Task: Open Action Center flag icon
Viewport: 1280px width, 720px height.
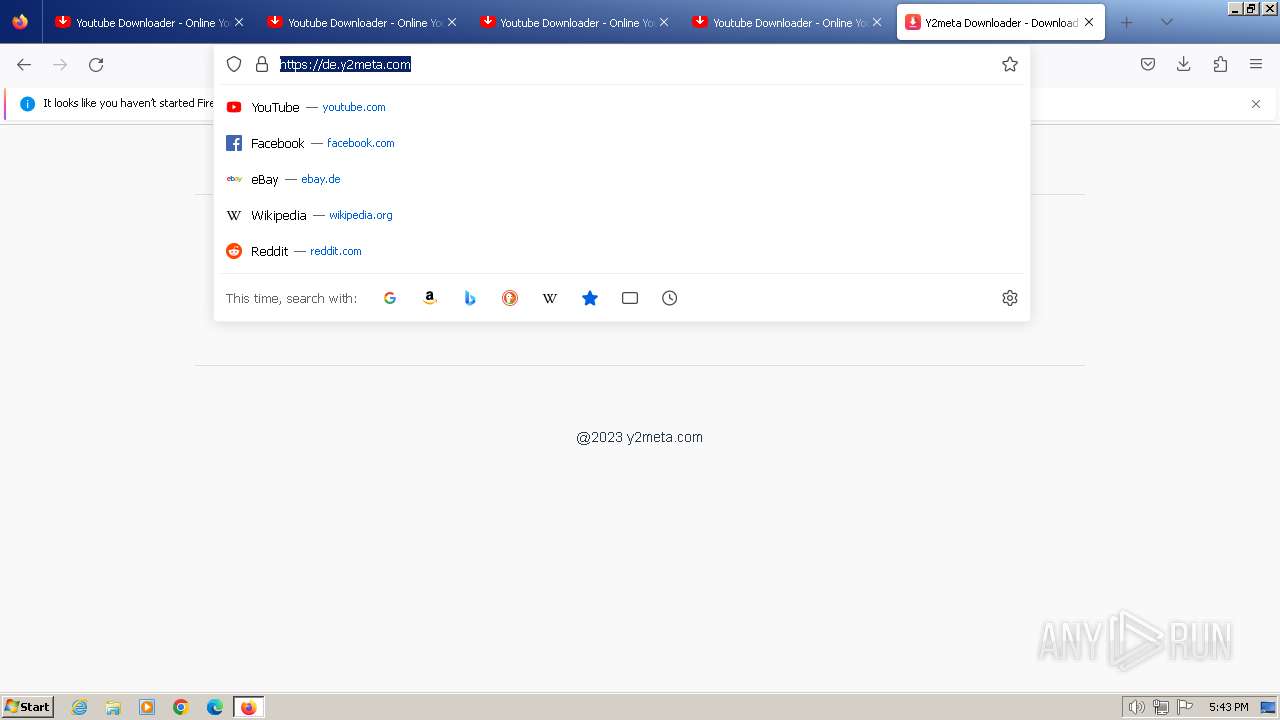Action: (x=1185, y=707)
